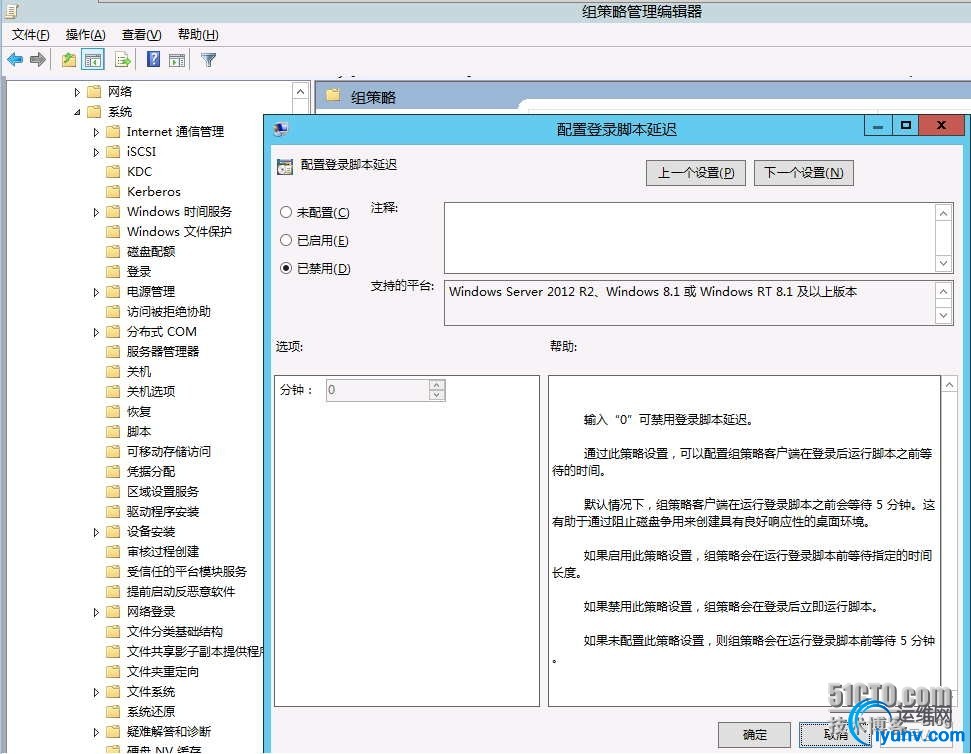
Task: Collapse the 系统 tree node
Action: tap(77, 112)
